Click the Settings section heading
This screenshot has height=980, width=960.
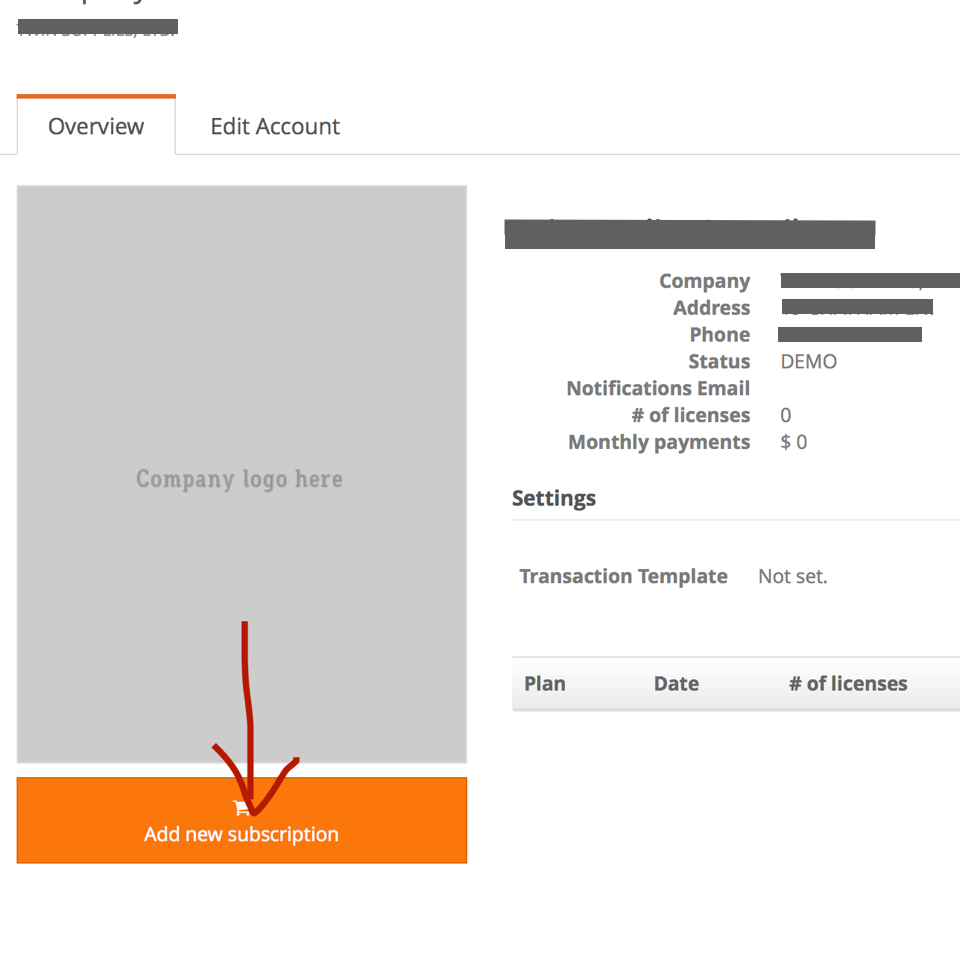[554, 498]
